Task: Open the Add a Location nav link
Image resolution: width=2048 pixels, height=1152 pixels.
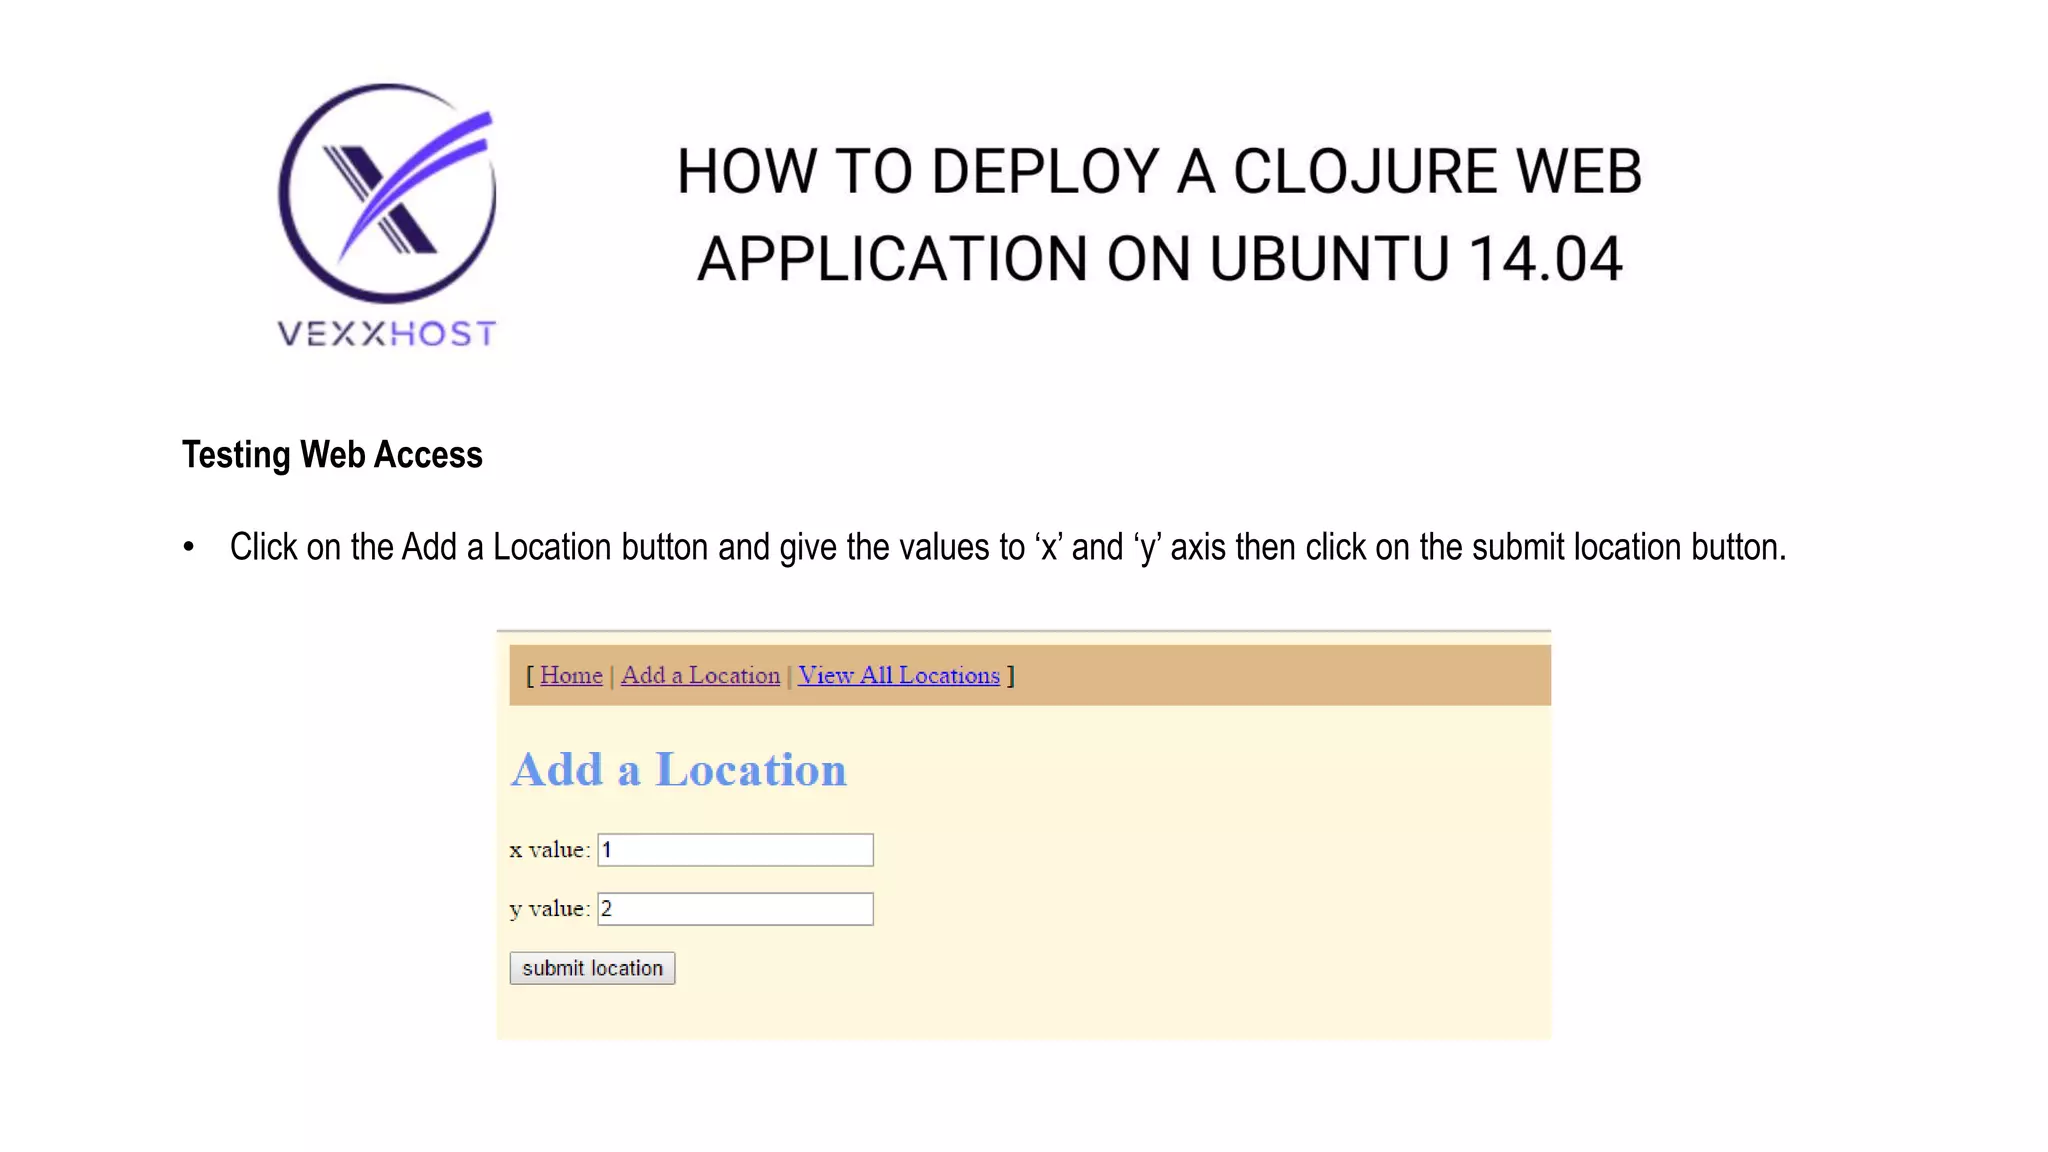Action: (700, 676)
